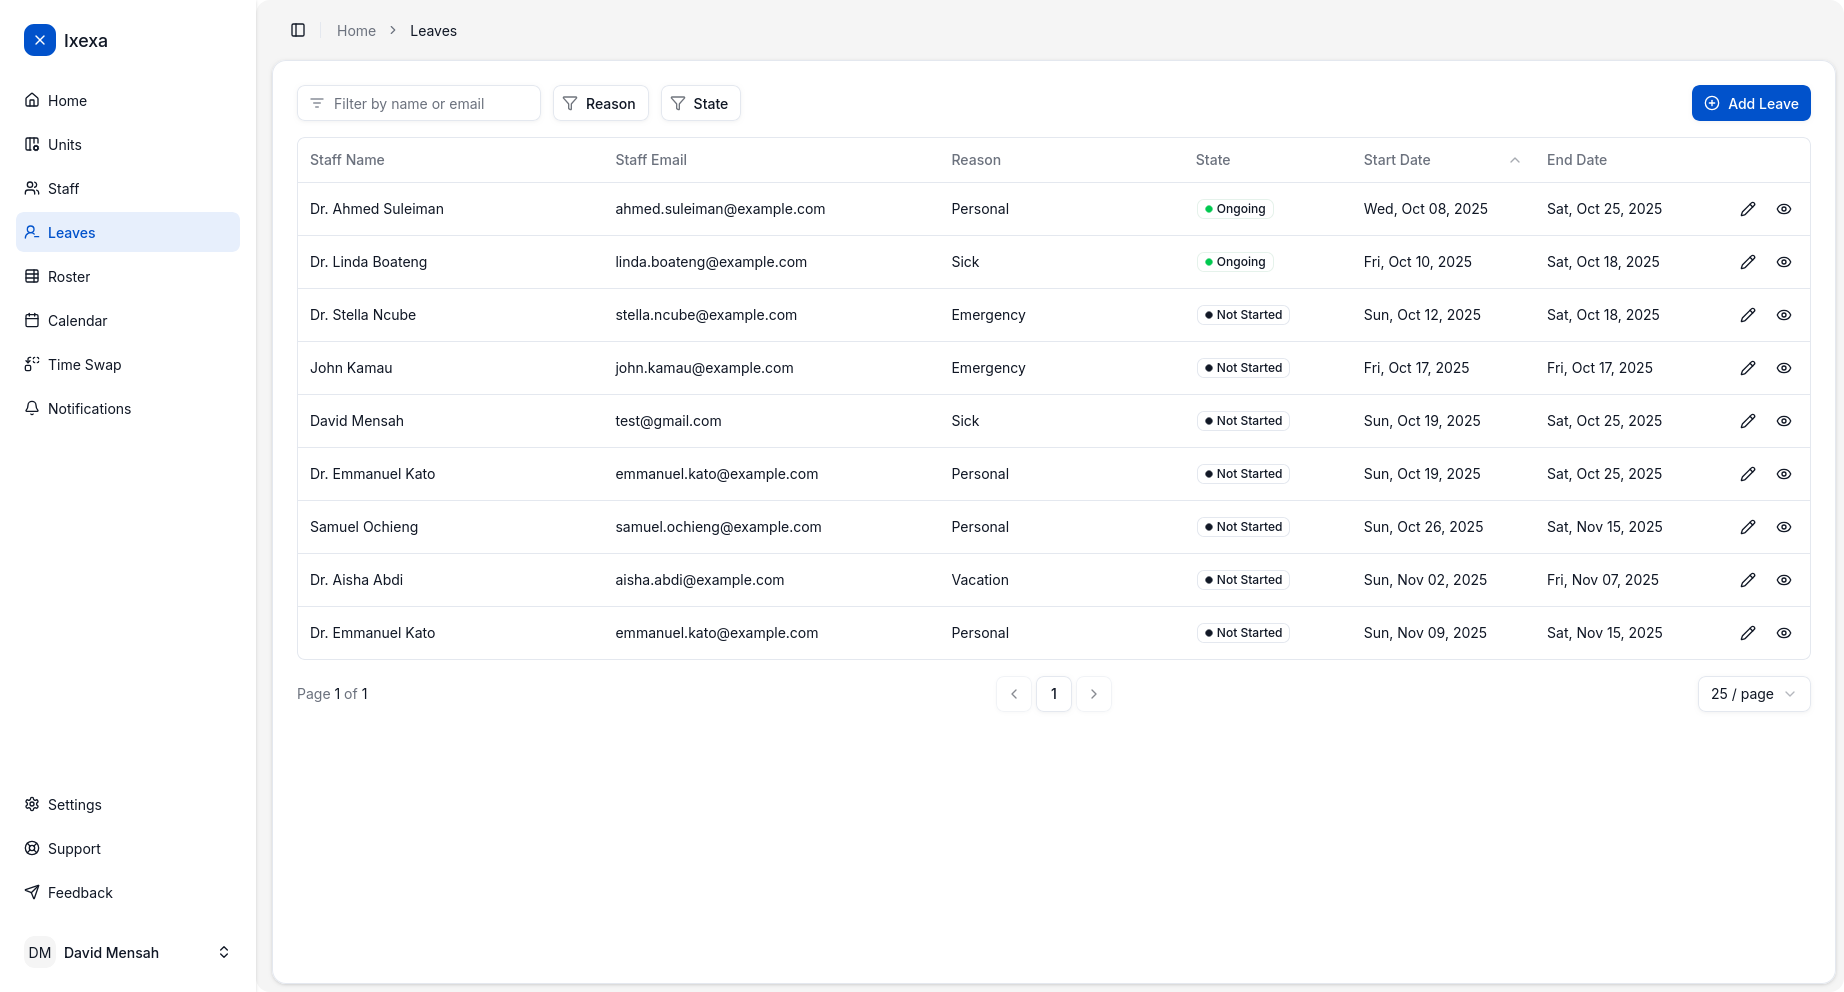Open the State filter dropdown
Viewport: 1844px width, 992px height.
point(700,104)
